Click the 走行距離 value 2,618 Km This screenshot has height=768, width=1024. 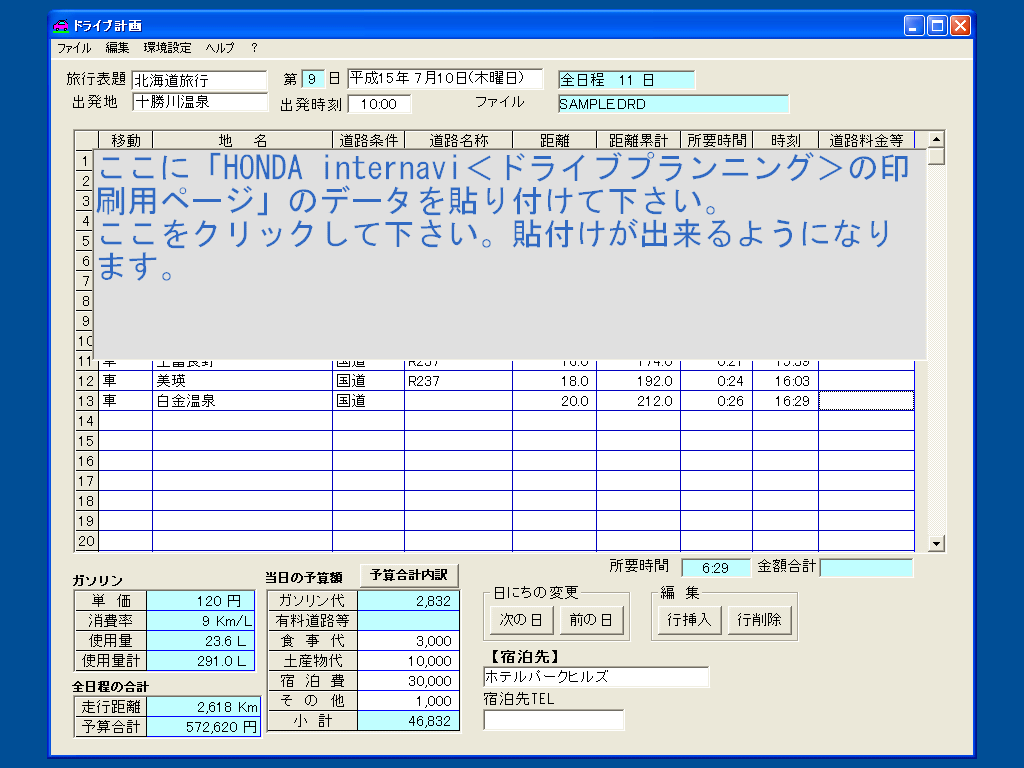(x=204, y=707)
